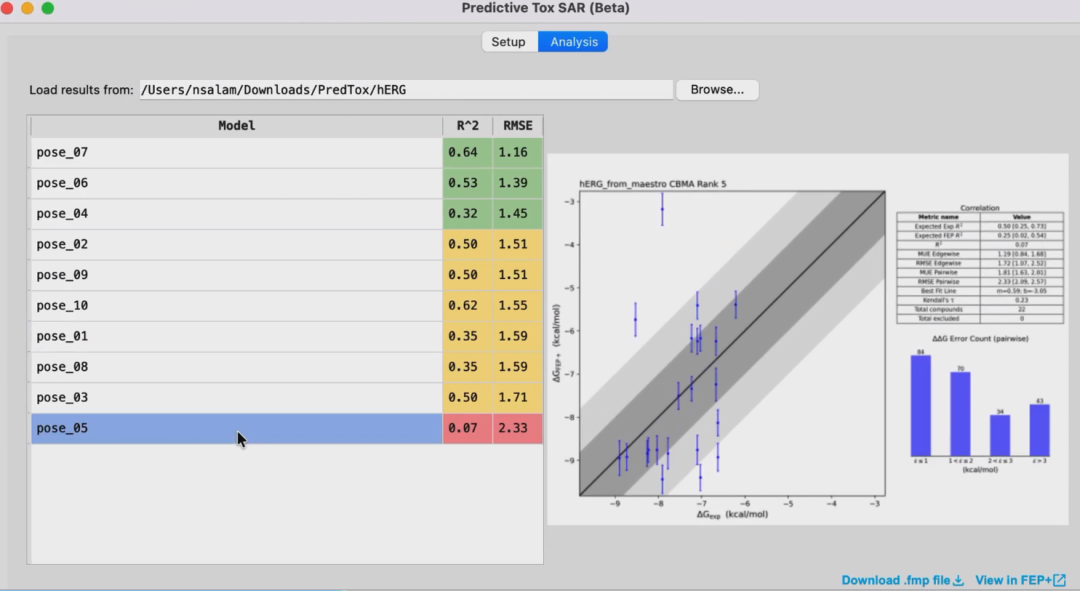This screenshot has width=1080, height=591.
Task: Sort by the R^2 column header
Action: click(x=468, y=125)
